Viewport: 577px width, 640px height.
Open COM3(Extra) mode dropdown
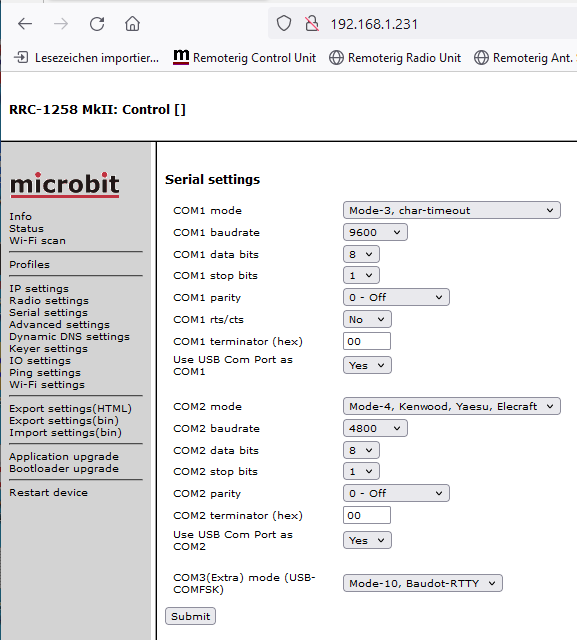click(423, 583)
